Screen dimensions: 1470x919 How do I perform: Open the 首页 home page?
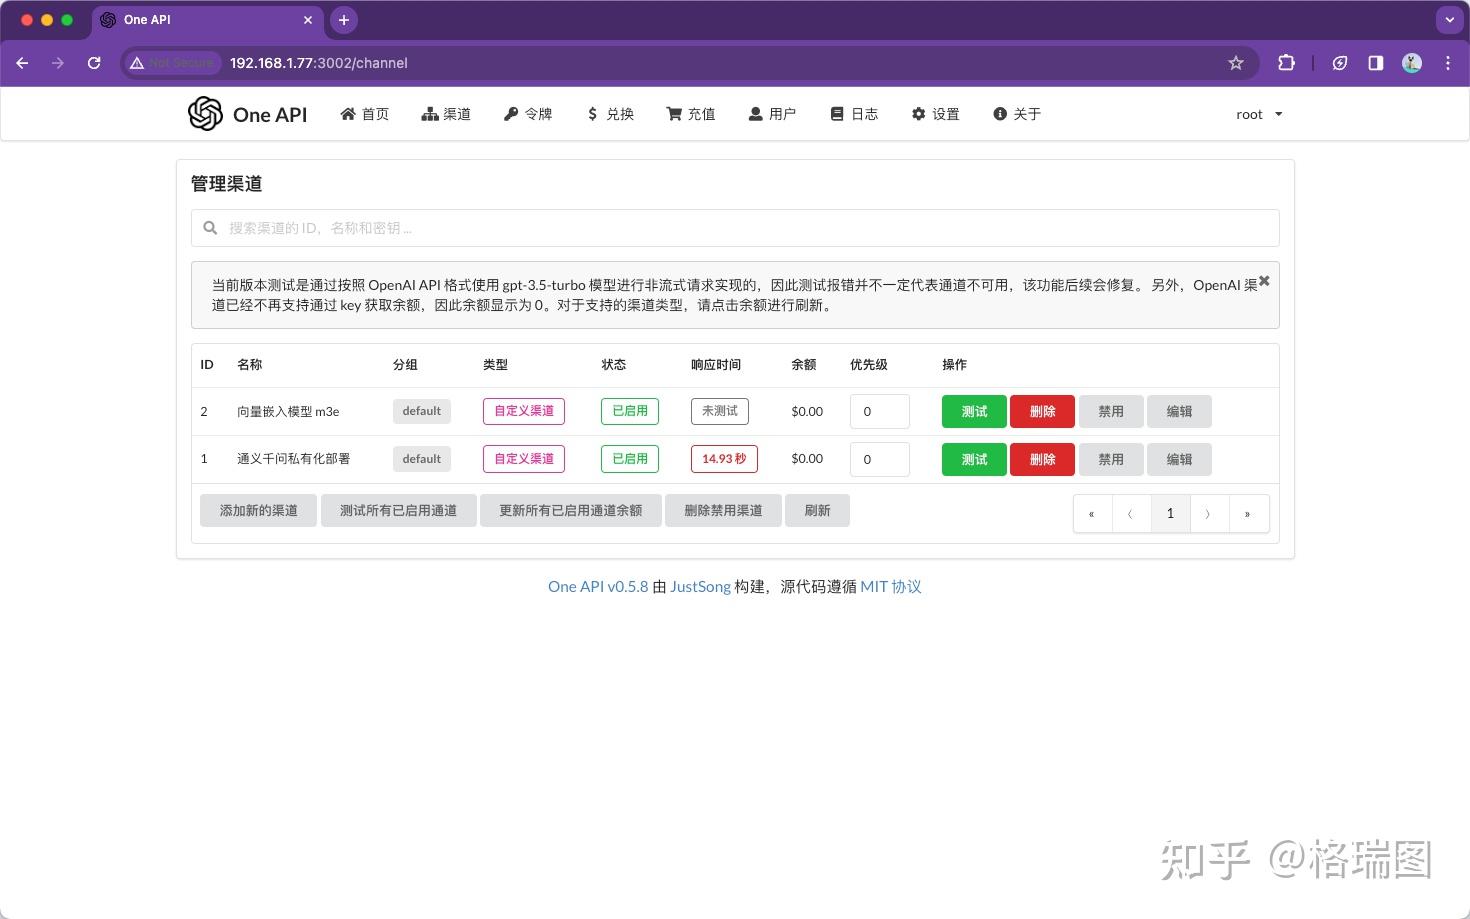tap(364, 114)
